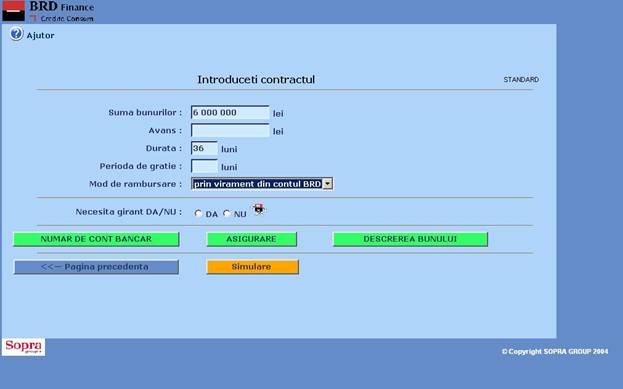The image size is (623, 389).
Task: Click the Ajutor text link
Action: tap(41, 36)
